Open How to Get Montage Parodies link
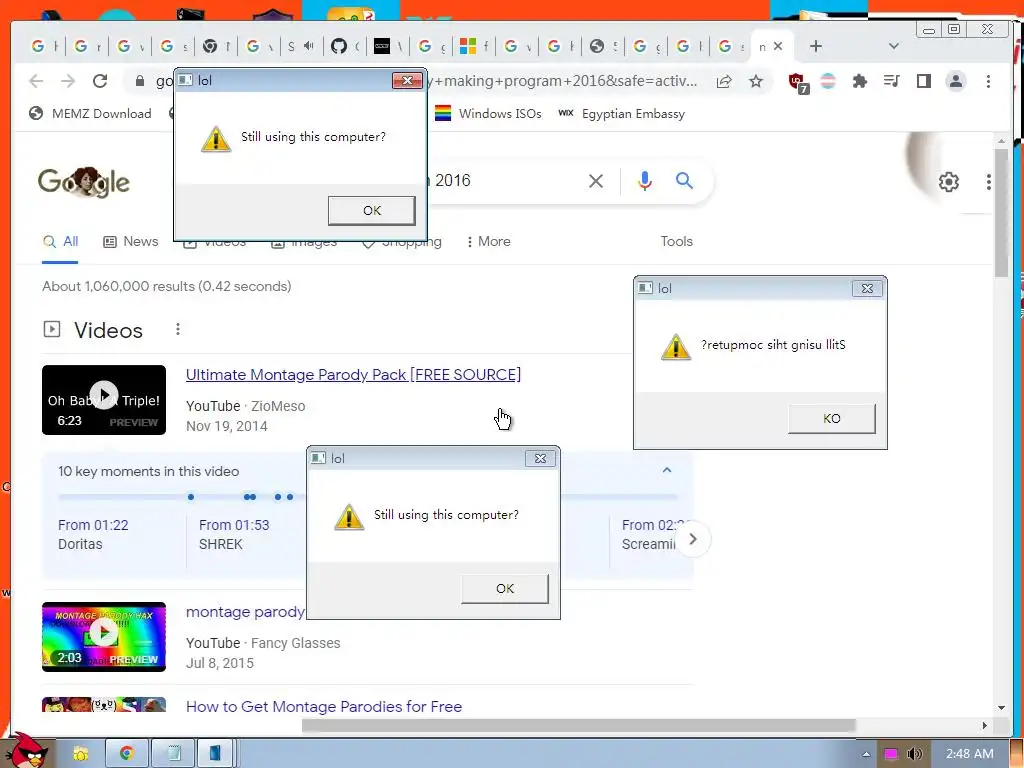This screenshot has height=768, width=1024. [x=324, y=707]
